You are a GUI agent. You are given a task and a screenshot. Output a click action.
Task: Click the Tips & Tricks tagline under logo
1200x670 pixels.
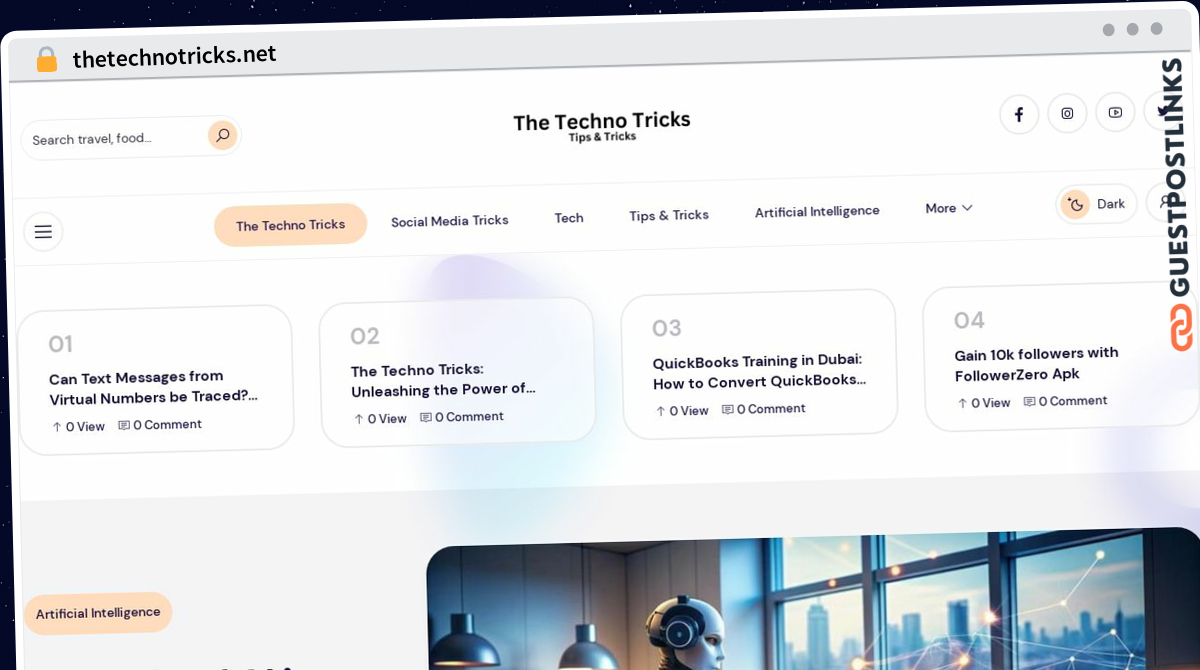tap(602, 137)
